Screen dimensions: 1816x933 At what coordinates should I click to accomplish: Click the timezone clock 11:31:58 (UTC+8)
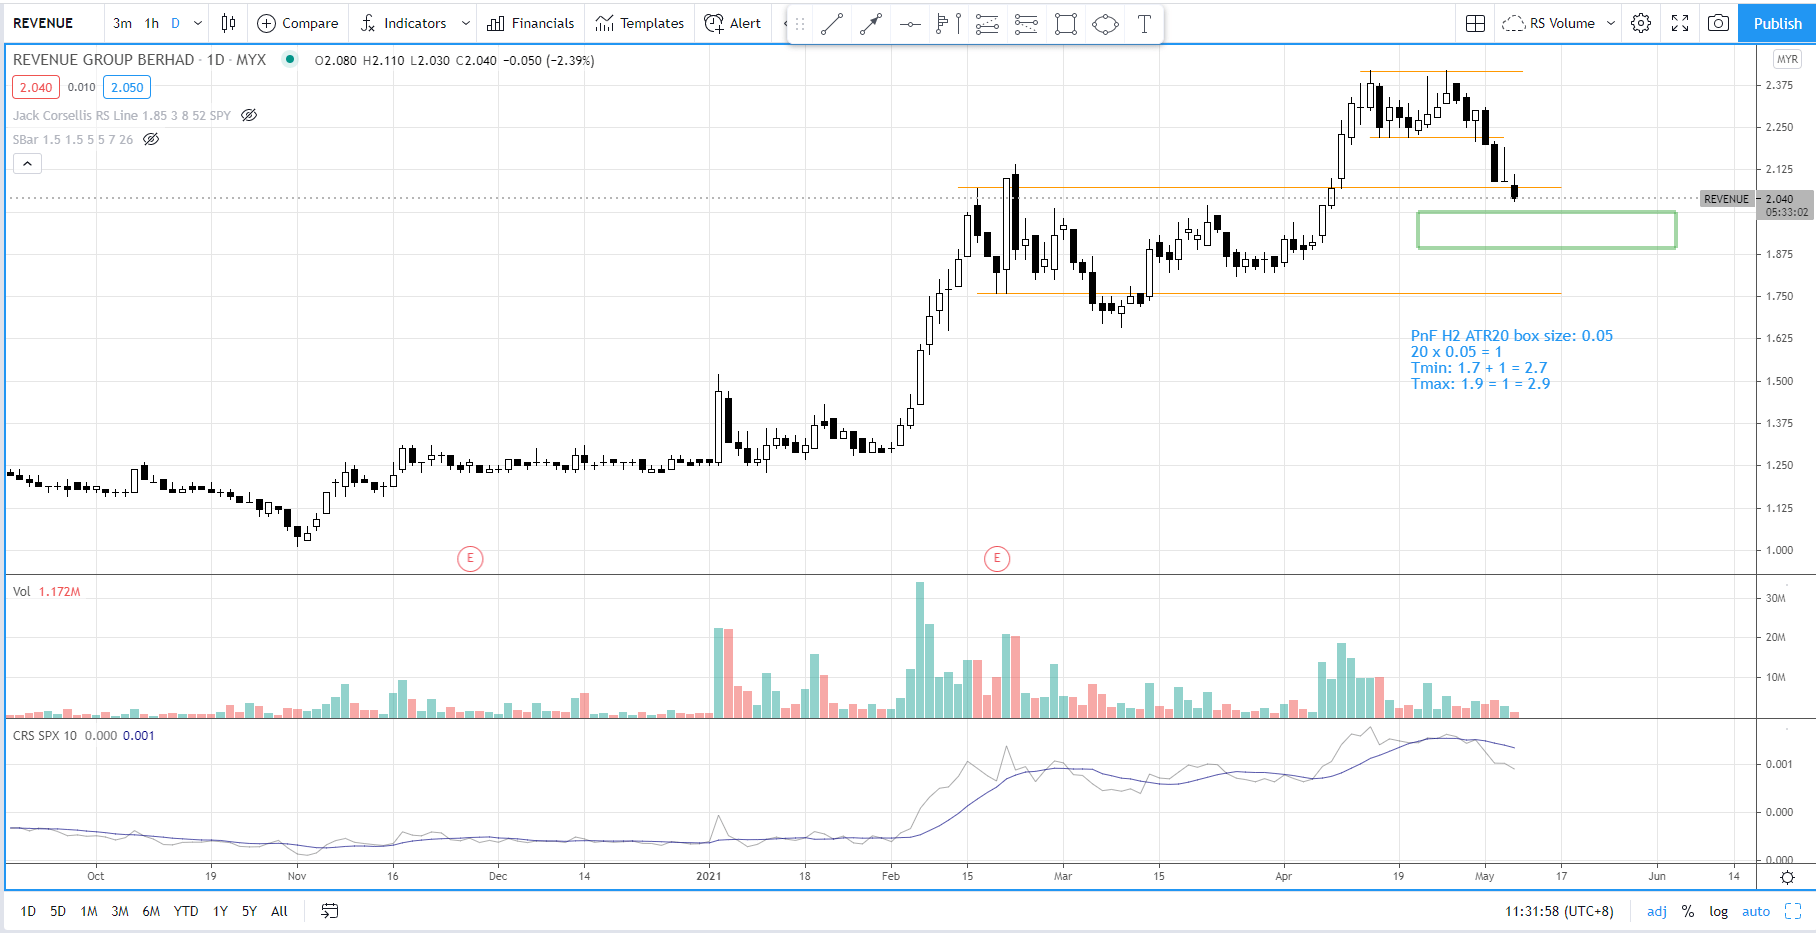point(1559,911)
